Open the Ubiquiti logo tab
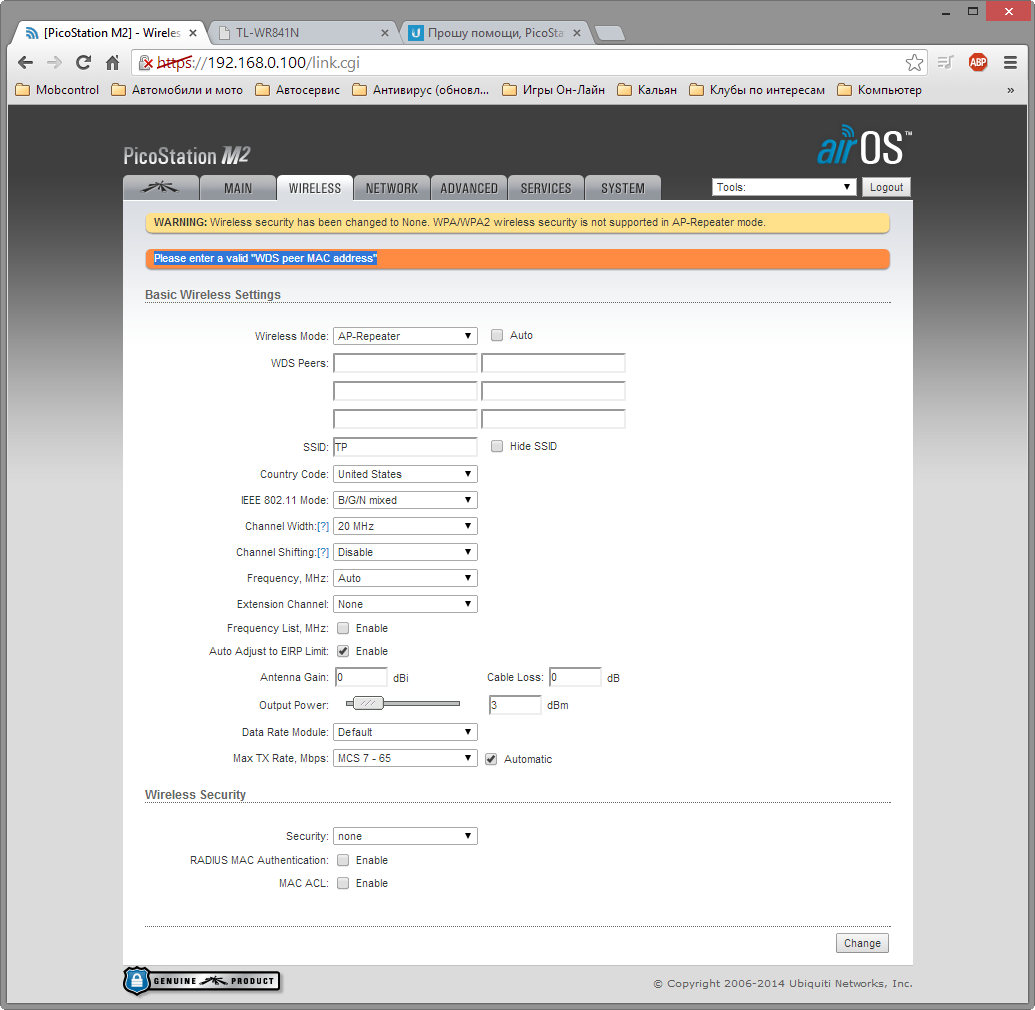Screen dimensions: 1035x1010 point(161,187)
